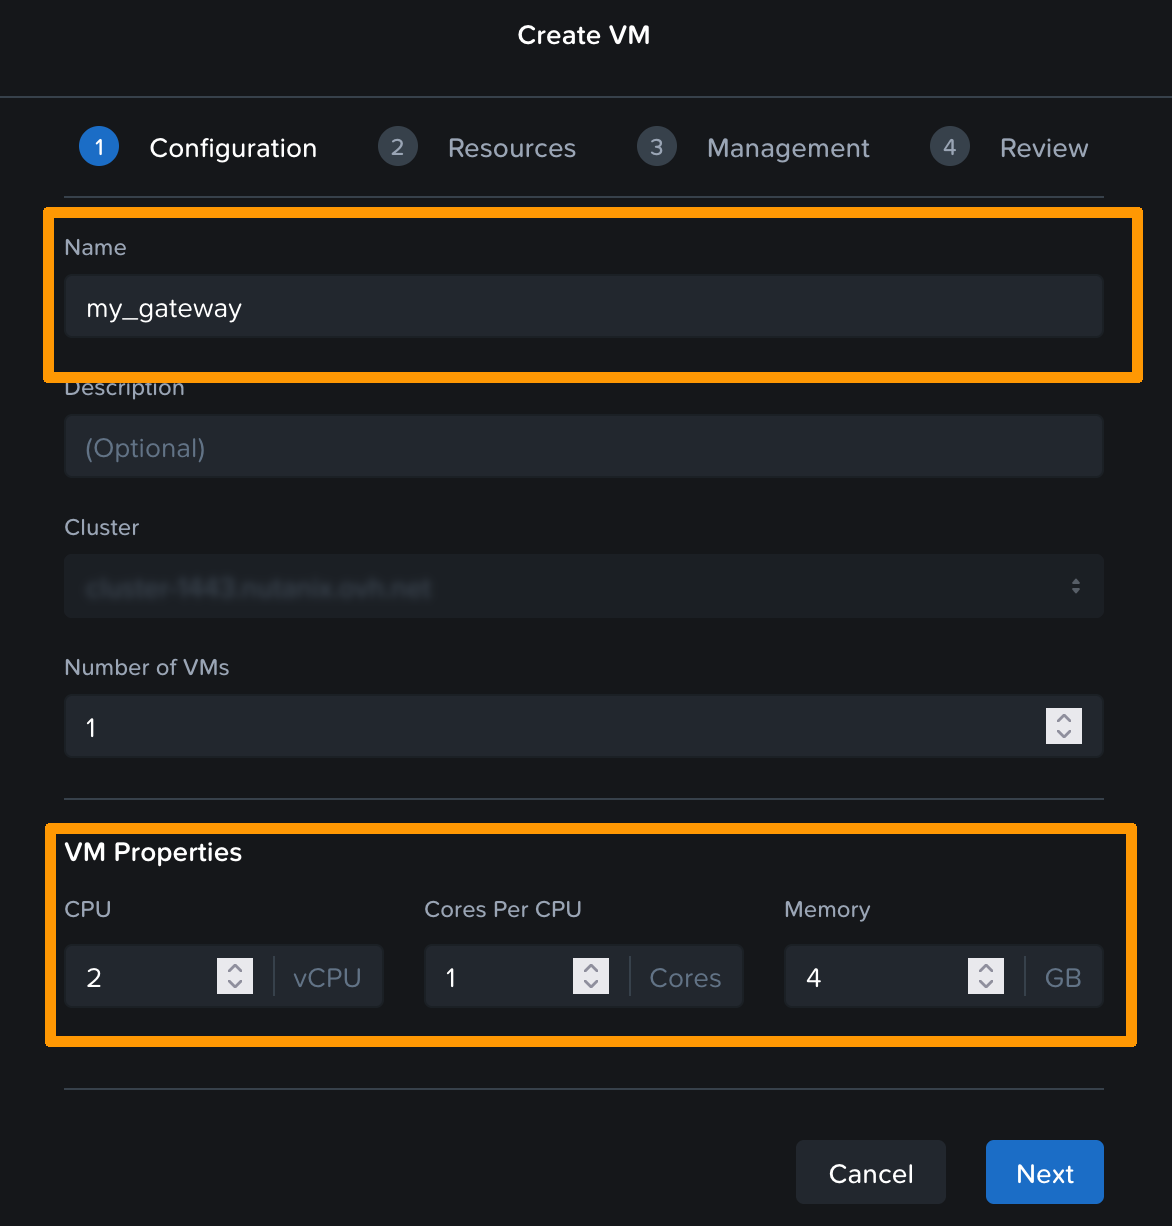Click step 1 Configuration circle icon
This screenshot has height=1226, width=1172.
98,147
